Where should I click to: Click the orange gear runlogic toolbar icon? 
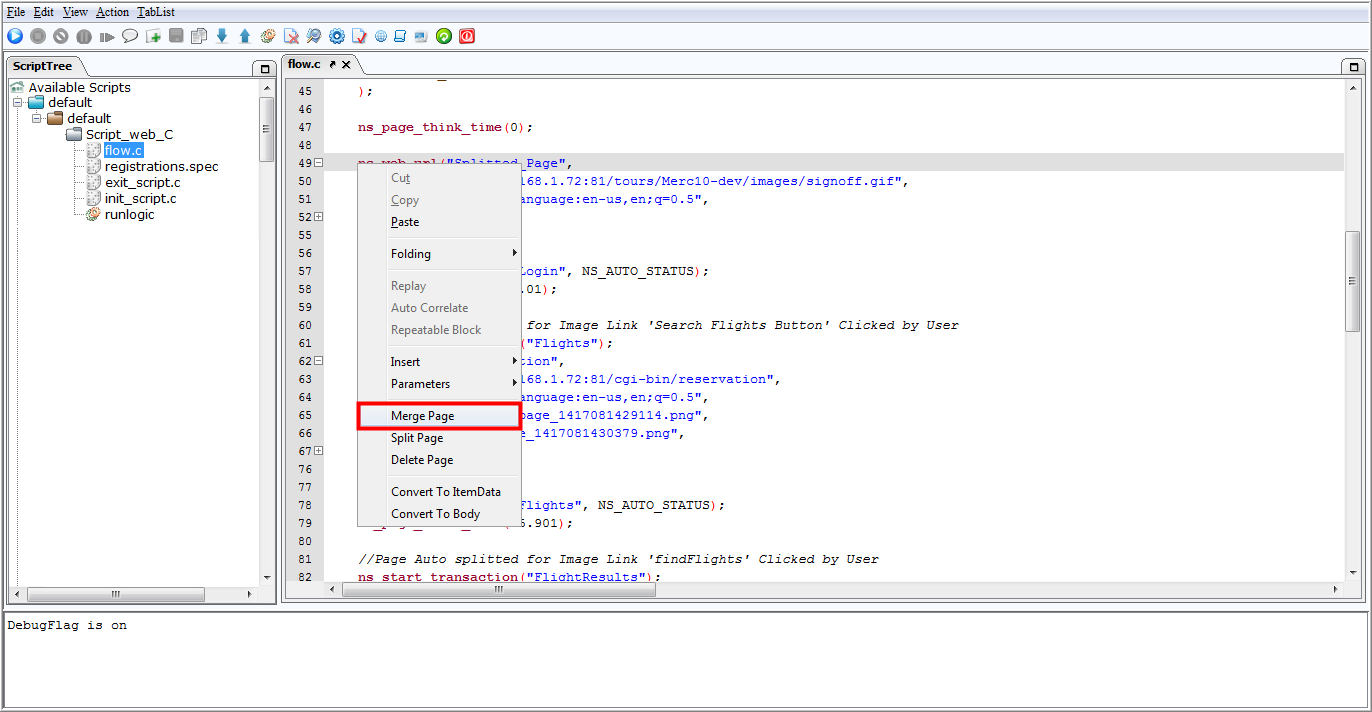[x=268, y=36]
